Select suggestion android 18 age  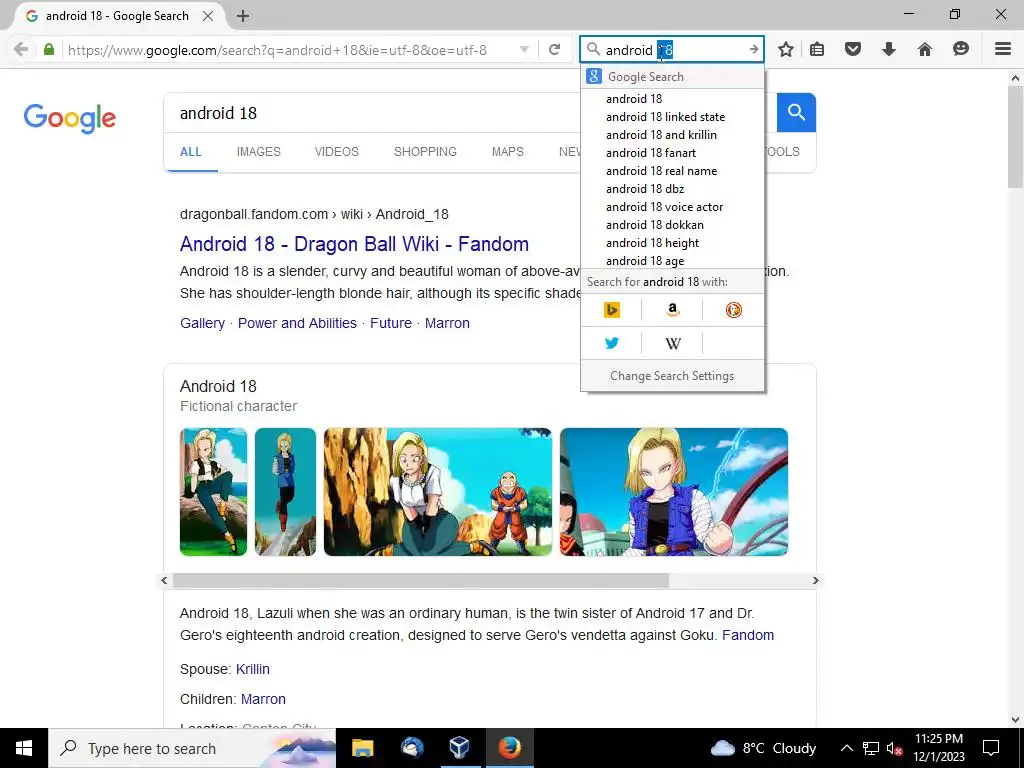[x=672, y=261]
